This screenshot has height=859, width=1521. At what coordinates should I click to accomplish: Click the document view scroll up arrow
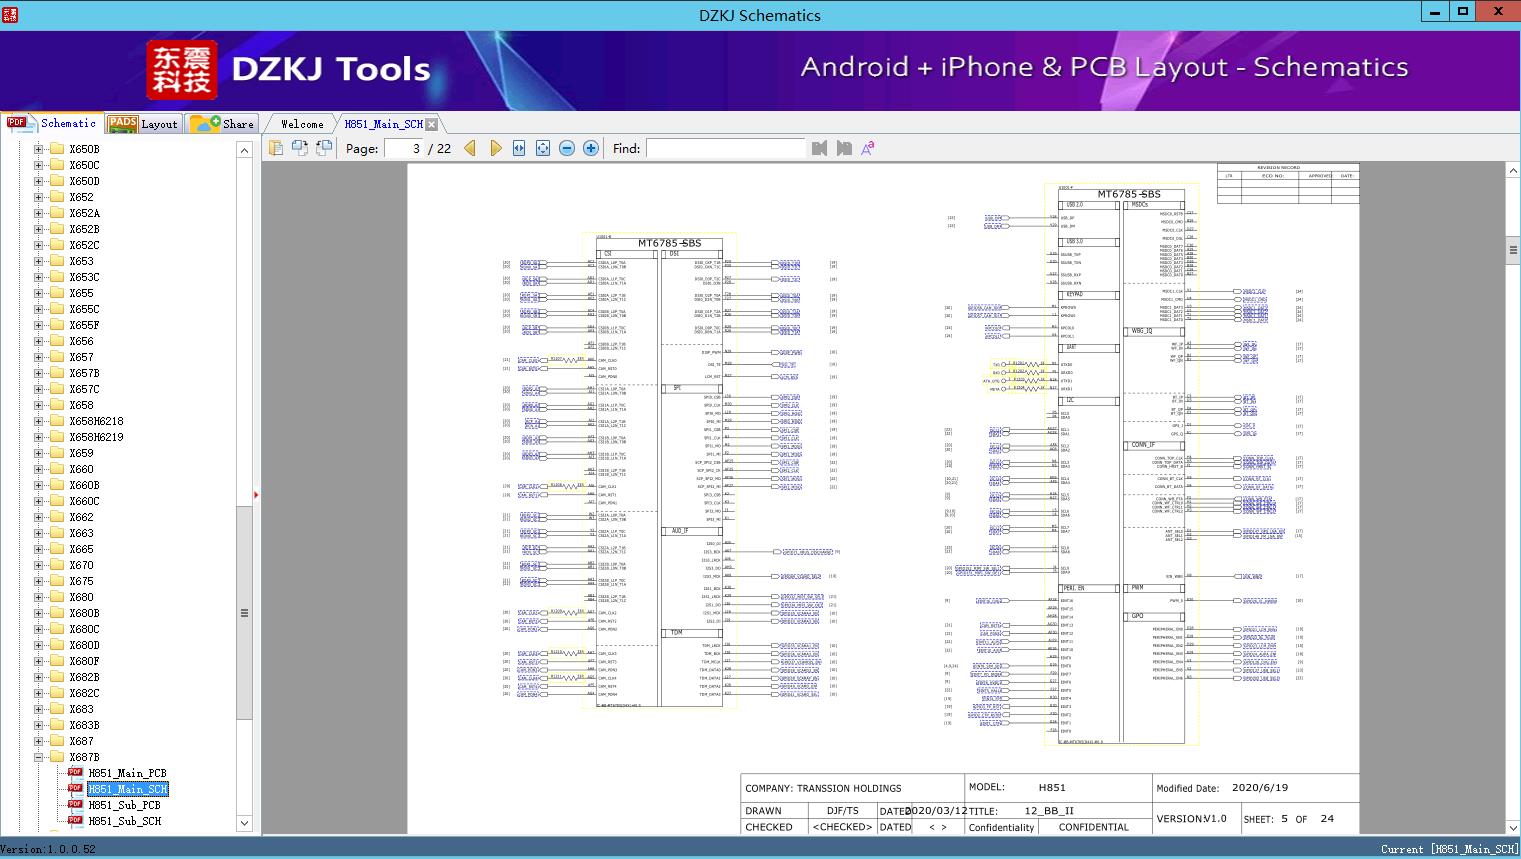[1513, 171]
